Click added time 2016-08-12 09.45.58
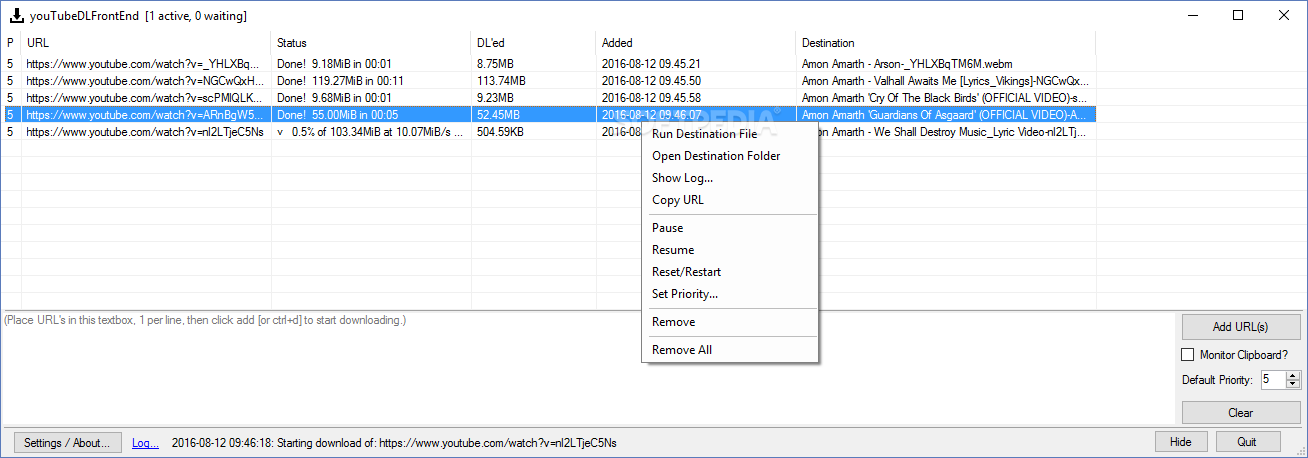 pos(651,98)
